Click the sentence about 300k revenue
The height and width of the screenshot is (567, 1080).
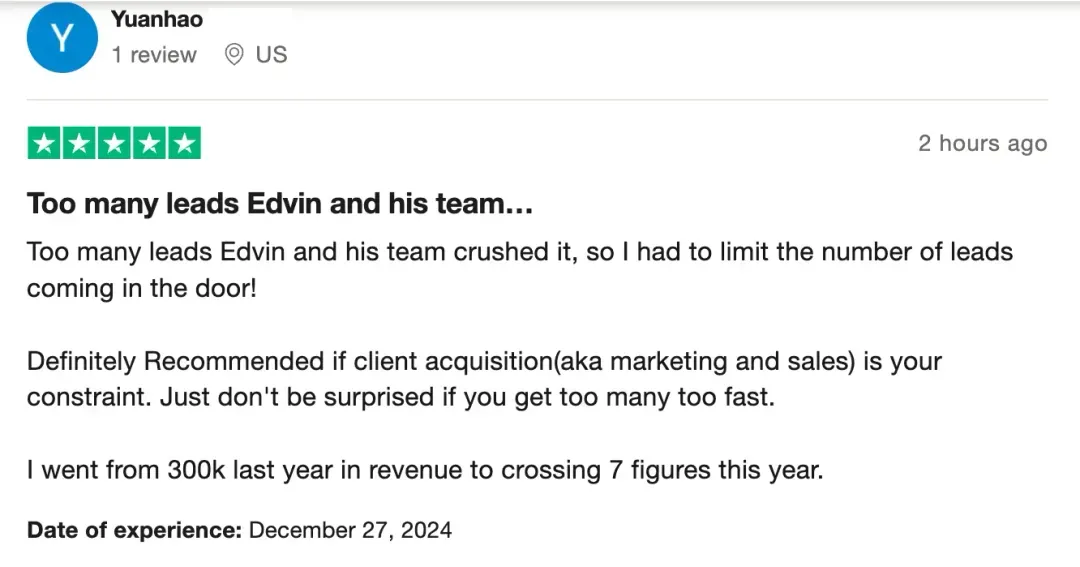point(425,470)
